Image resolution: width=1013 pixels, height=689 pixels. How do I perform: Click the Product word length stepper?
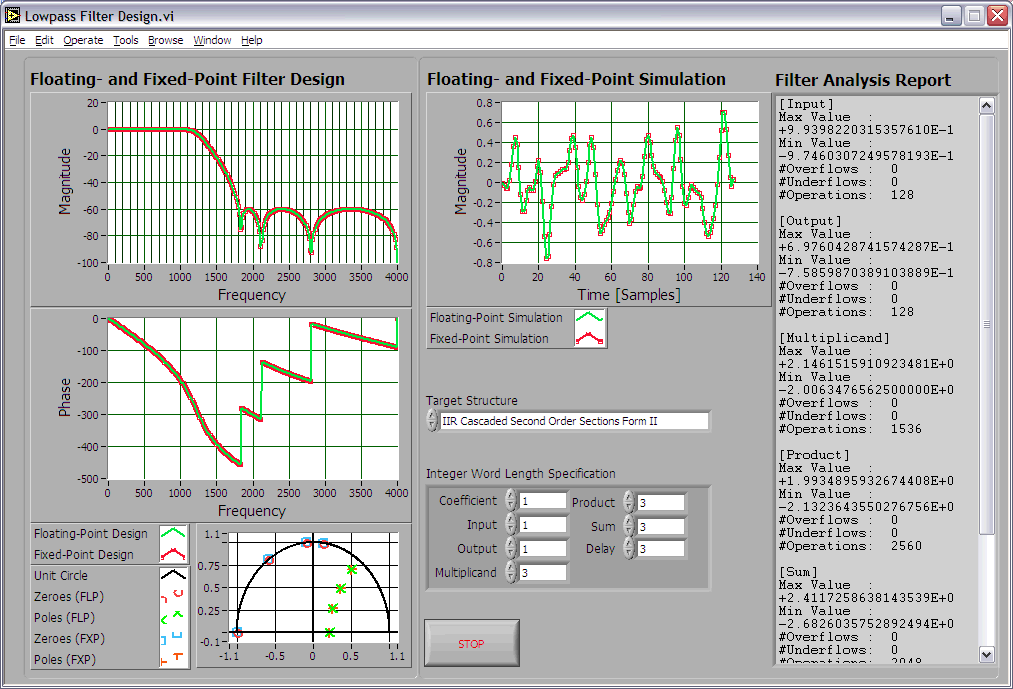pos(628,502)
